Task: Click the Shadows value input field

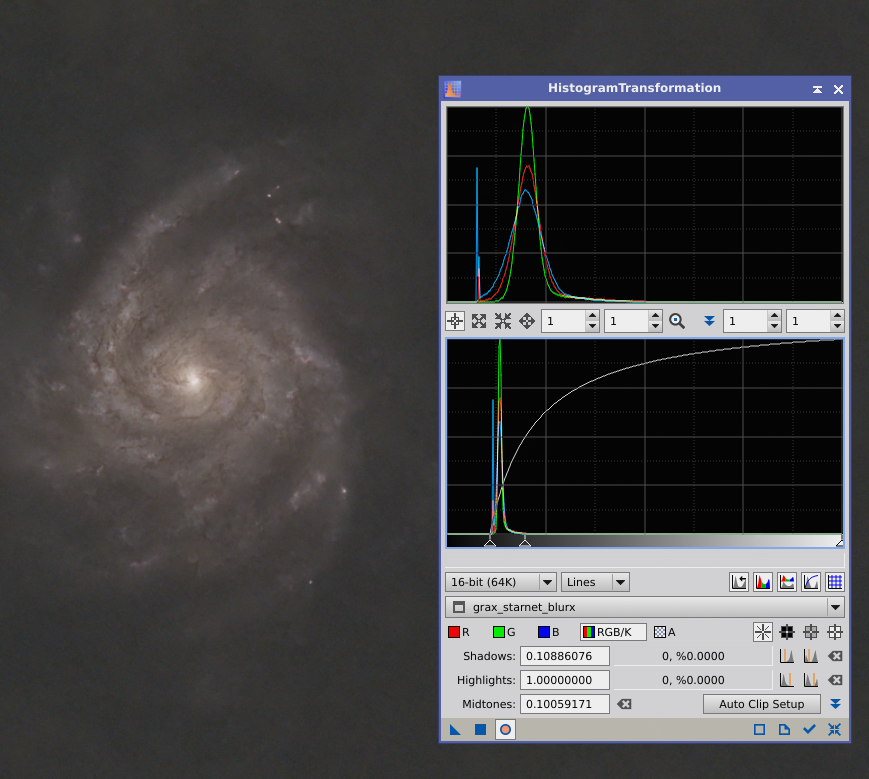Action: click(565, 656)
